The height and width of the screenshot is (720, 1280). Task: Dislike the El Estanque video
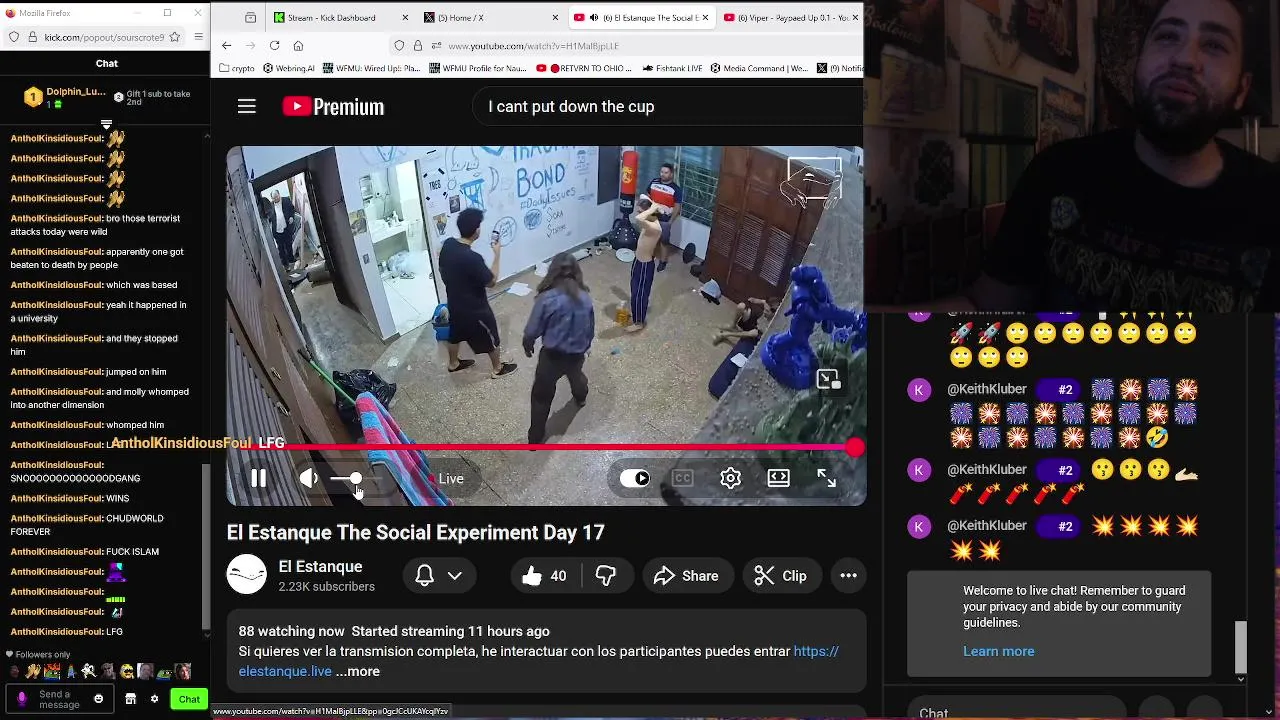(606, 576)
